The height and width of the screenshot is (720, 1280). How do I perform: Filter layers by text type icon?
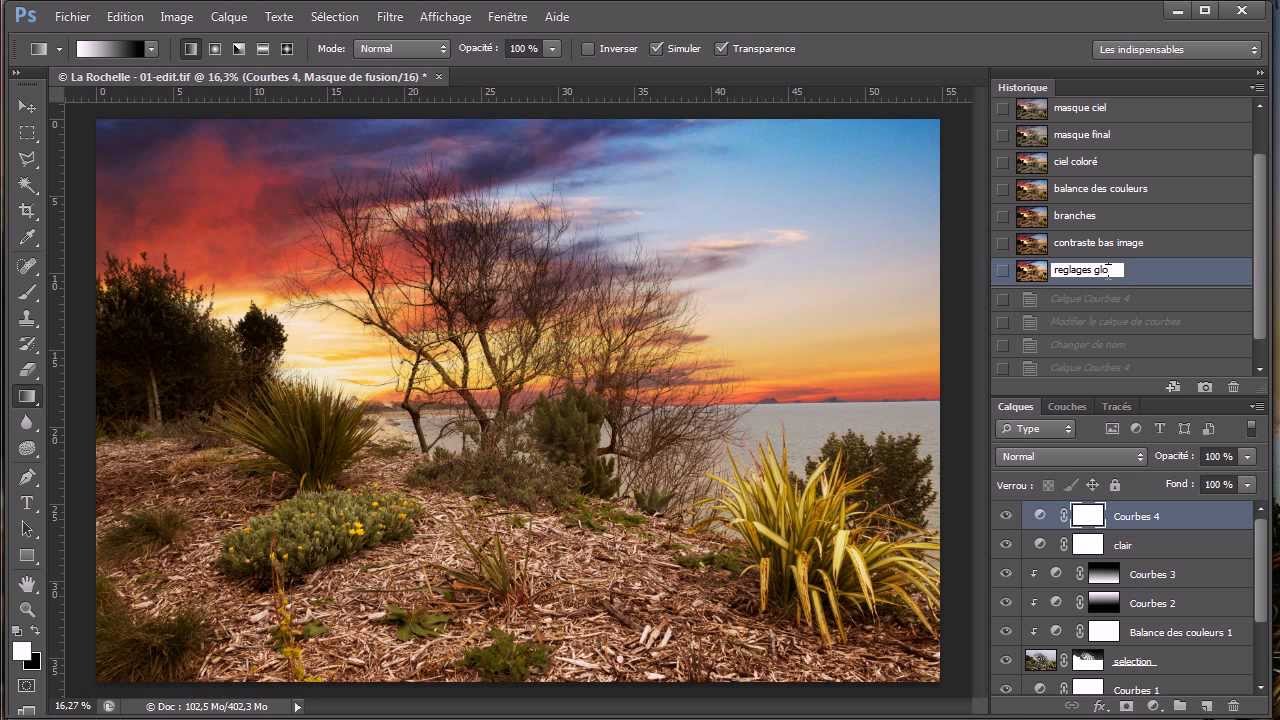tap(1160, 429)
